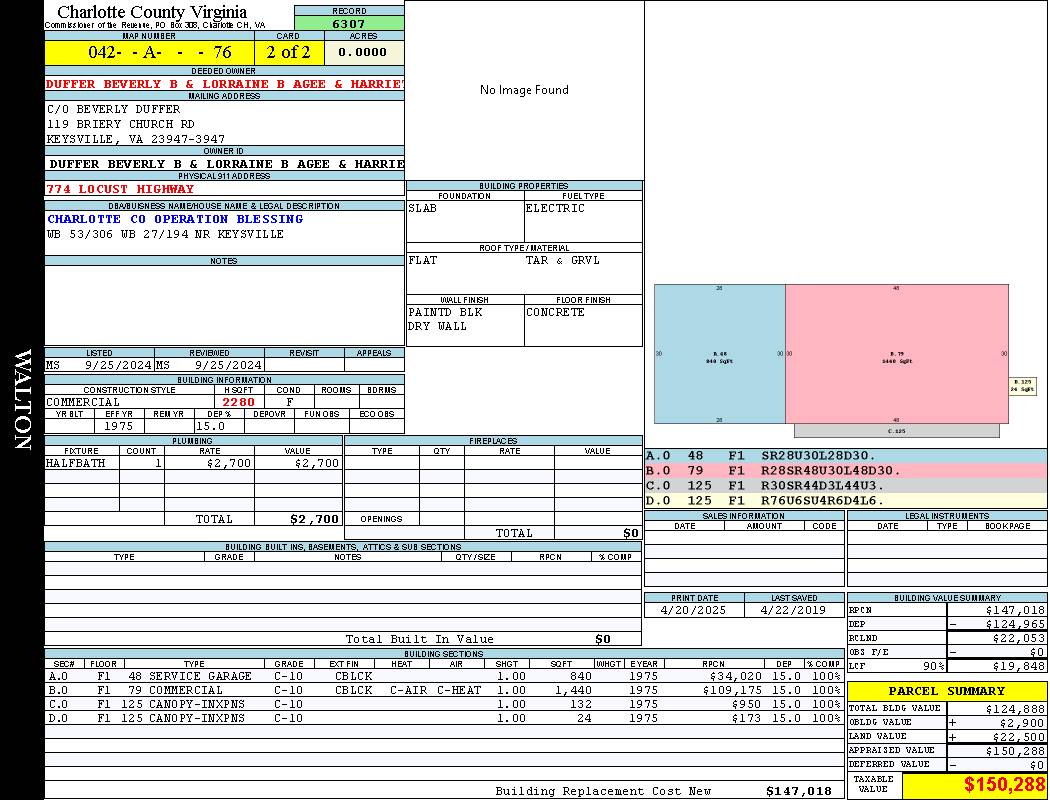Viewport: 1050px width, 800px height.
Task: Click the blue section A area in the sketch
Action: pos(720,354)
